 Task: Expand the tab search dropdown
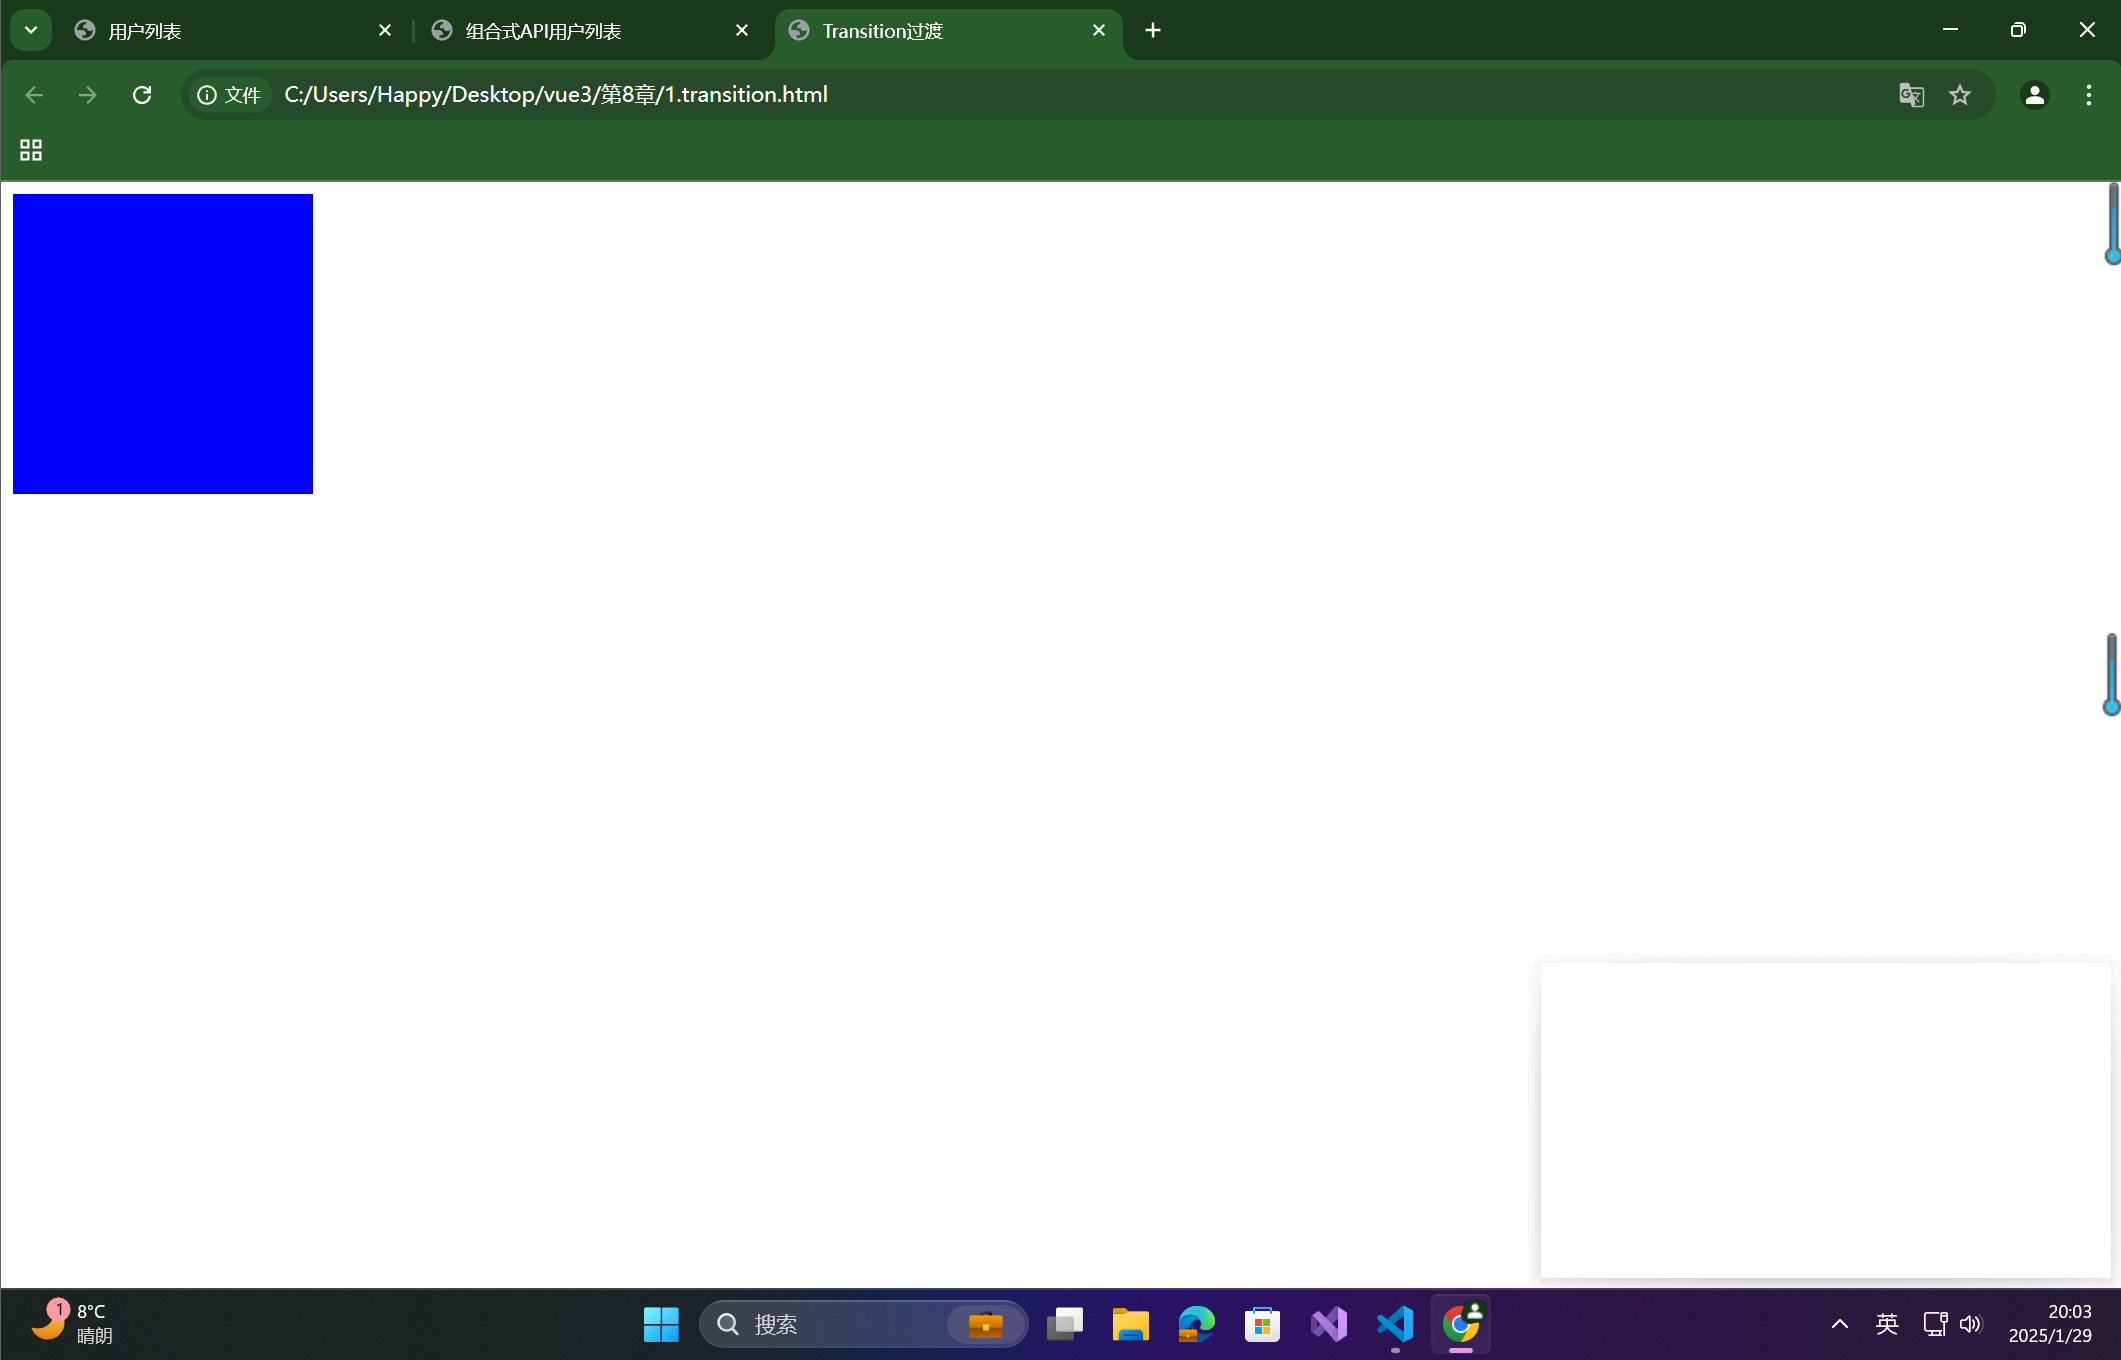(31, 30)
